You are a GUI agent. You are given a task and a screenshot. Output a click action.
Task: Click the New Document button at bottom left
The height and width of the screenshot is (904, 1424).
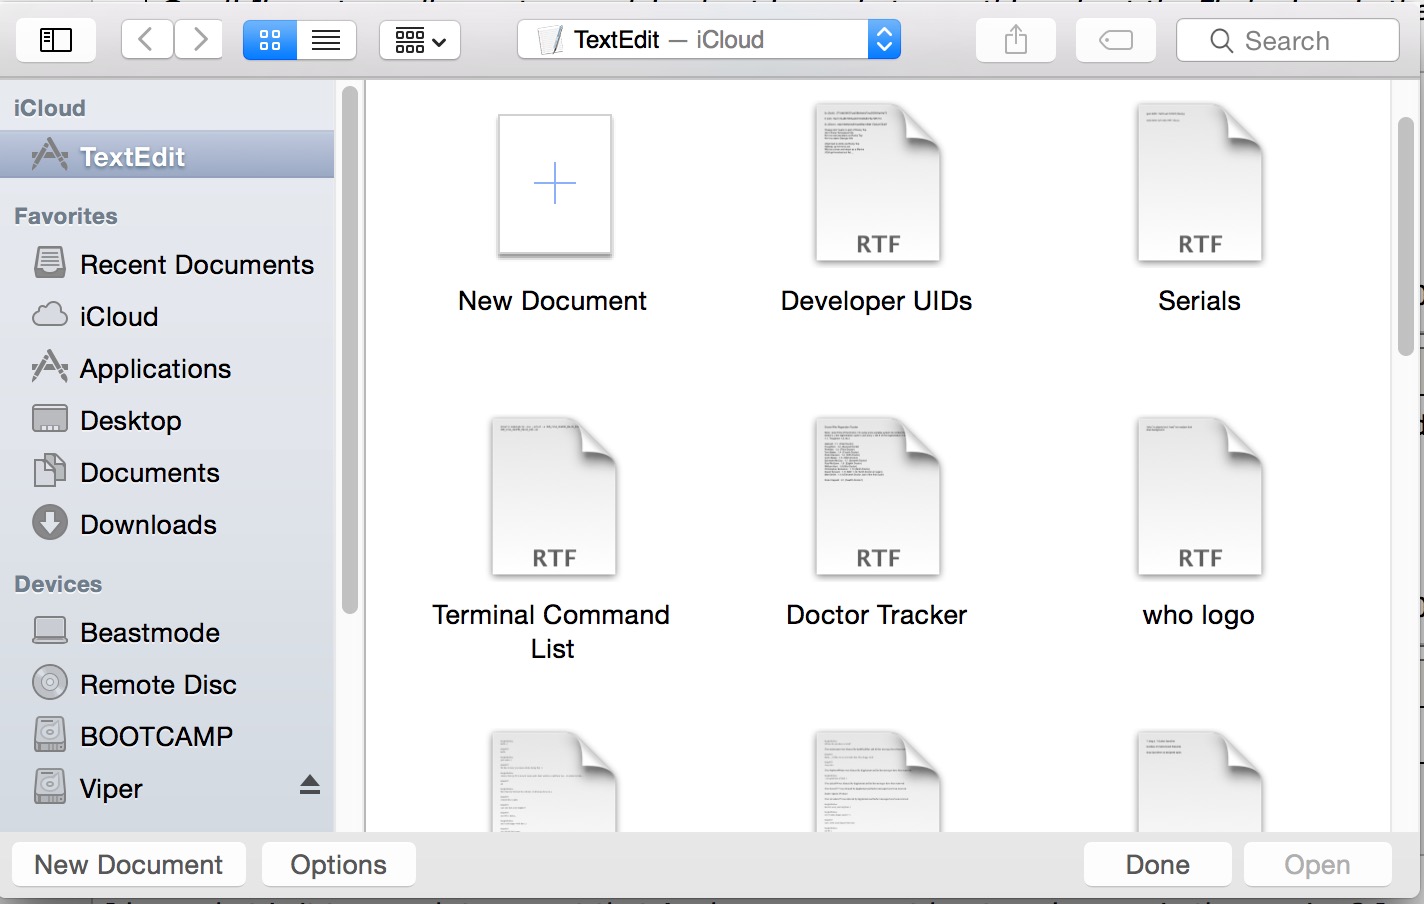tap(129, 864)
